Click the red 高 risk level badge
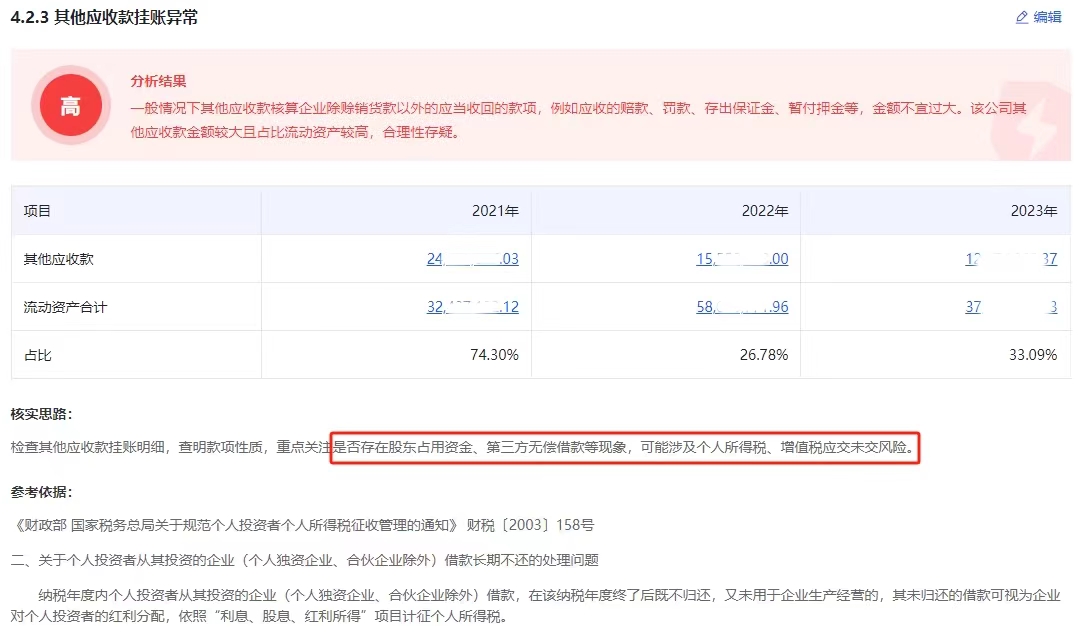 70,105
